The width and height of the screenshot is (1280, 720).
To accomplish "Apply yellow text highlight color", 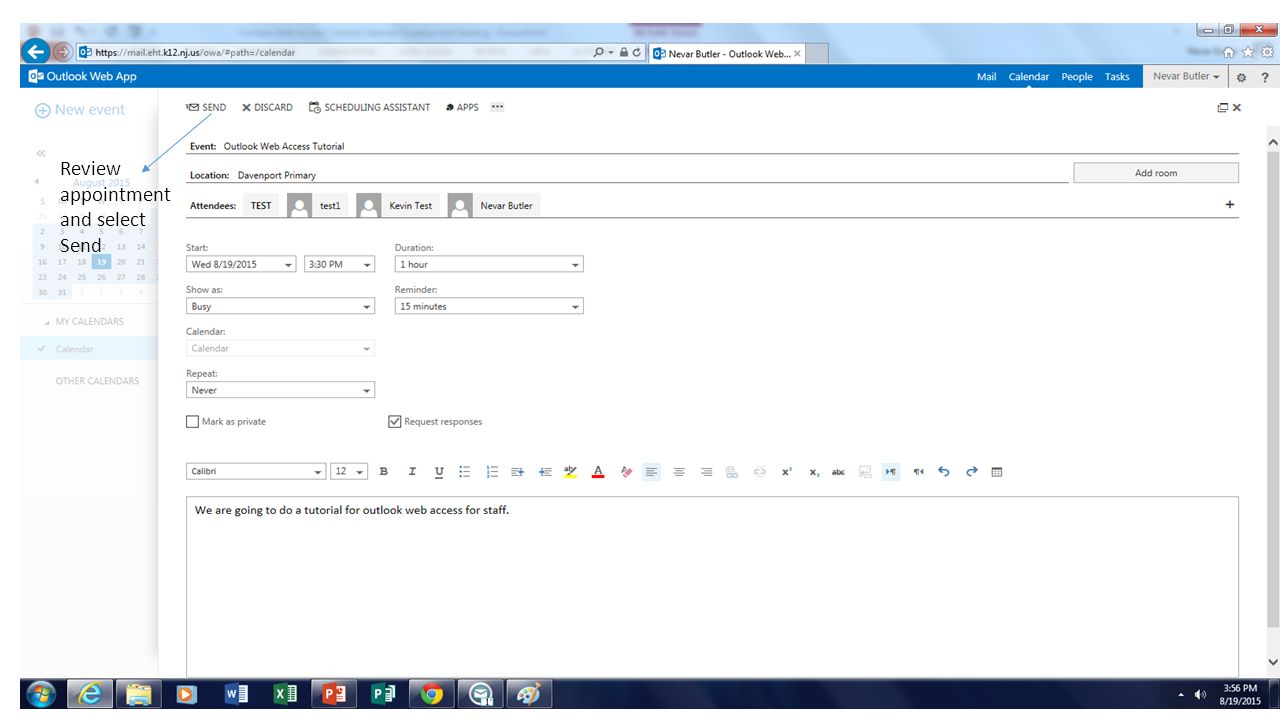I will (x=571, y=472).
